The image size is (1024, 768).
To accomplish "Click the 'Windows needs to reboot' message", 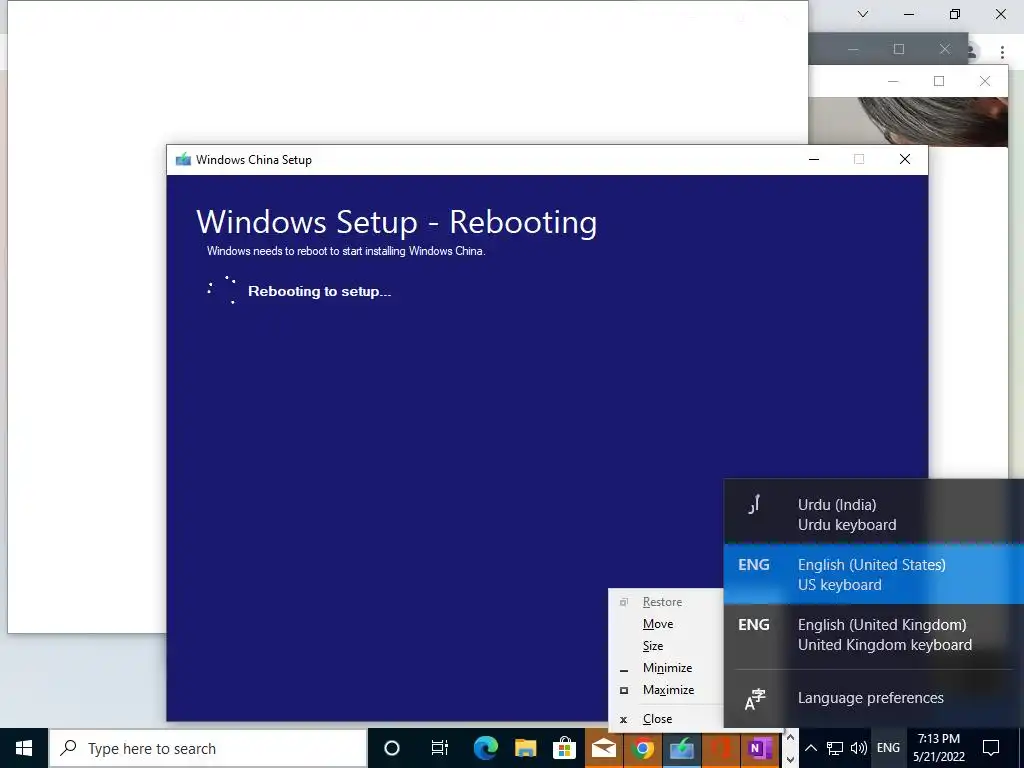I will pyautogui.click(x=346, y=251).
